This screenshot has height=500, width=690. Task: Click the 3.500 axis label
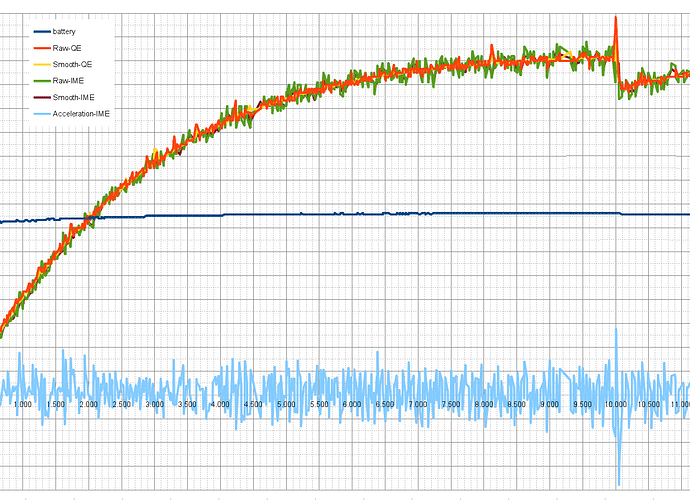[187, 404]
